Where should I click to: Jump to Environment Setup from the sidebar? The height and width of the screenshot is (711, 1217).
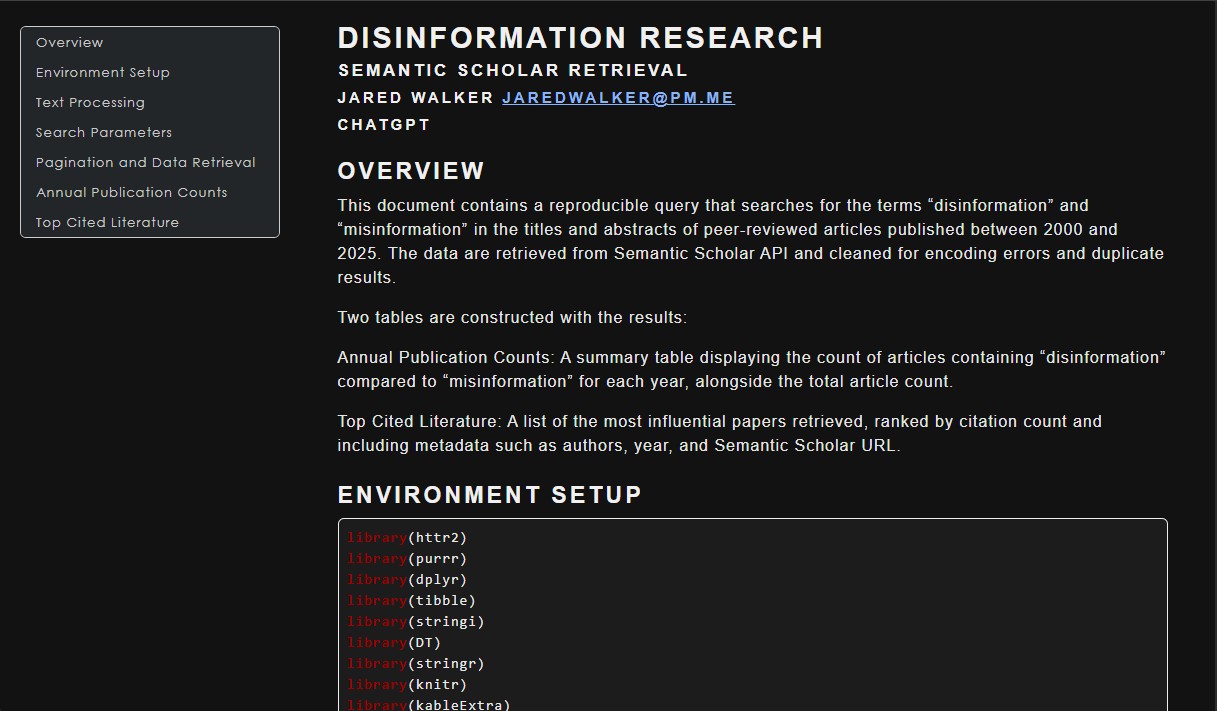click(103, 72)
